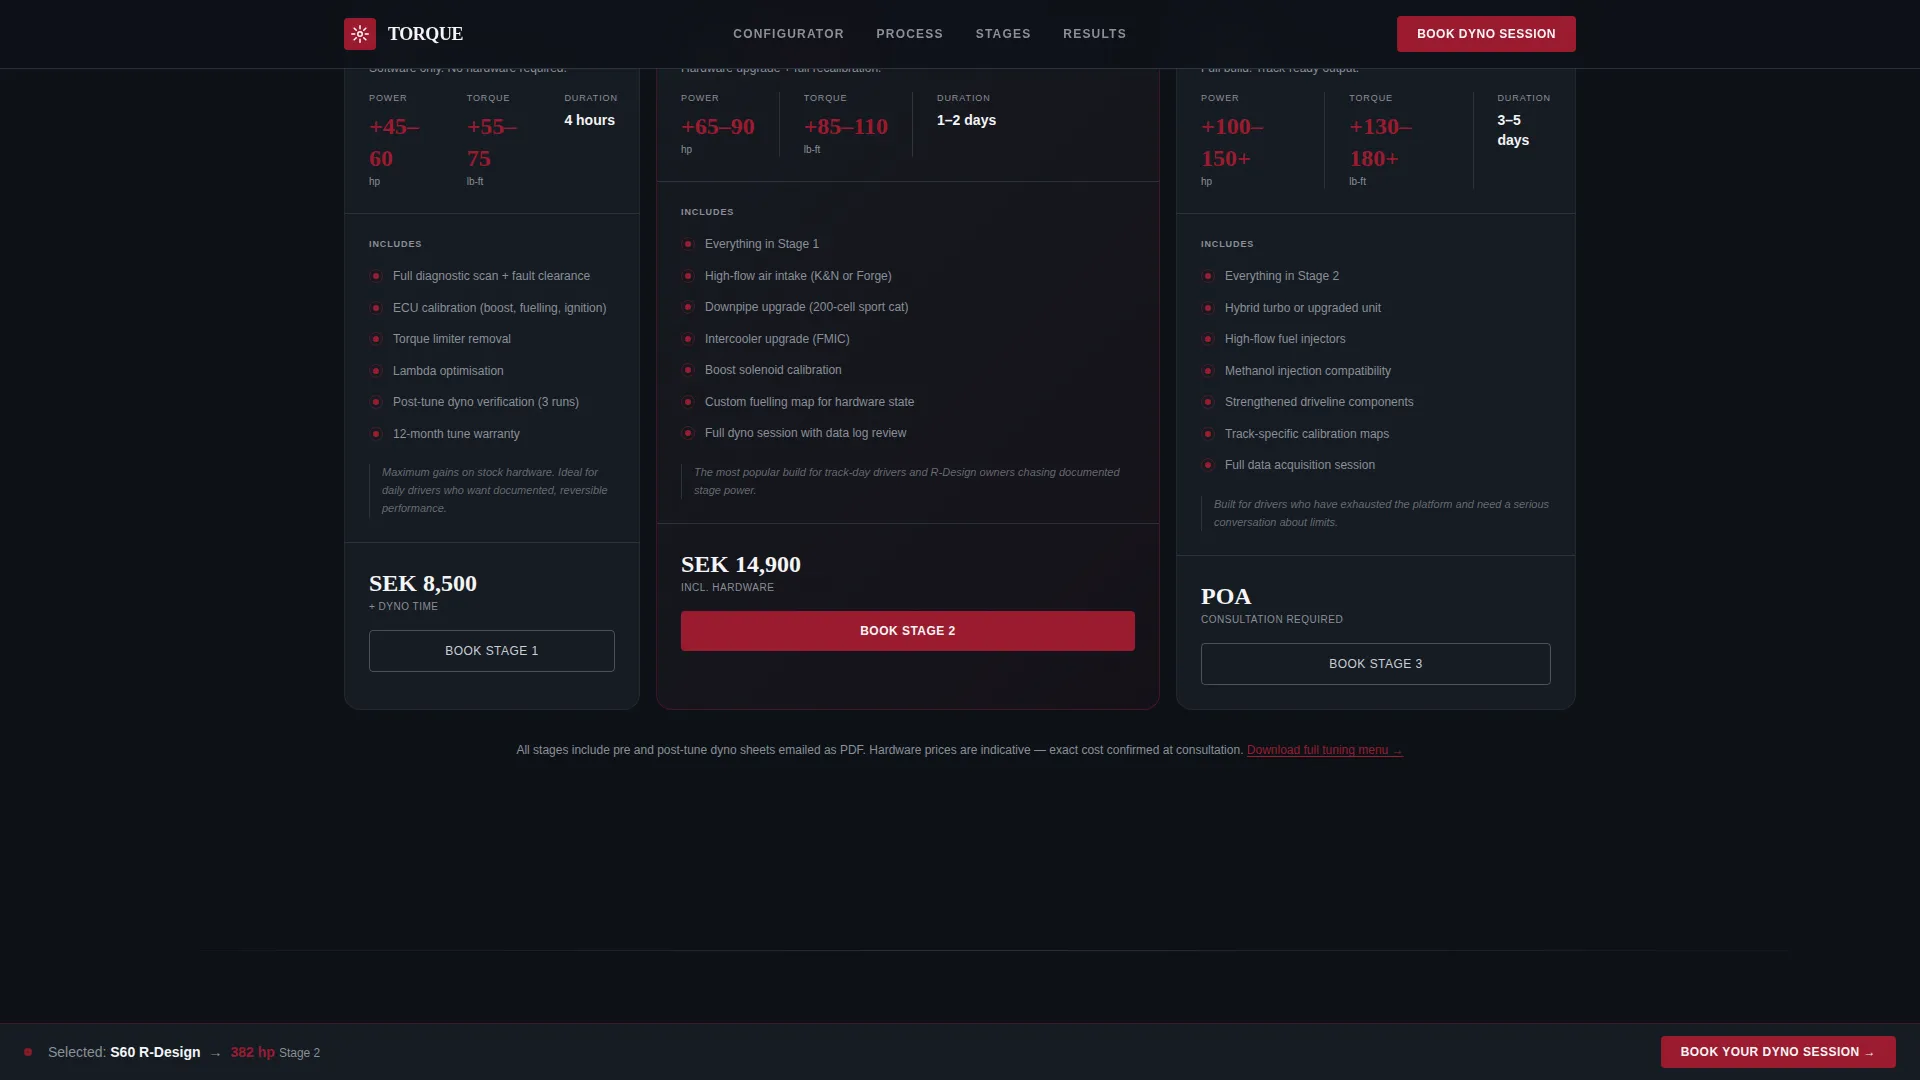Screen dimensions: 1920x1080
Task: Click the 1–2 days duration value
Action: pyautogui.click(x=966, y=120)
